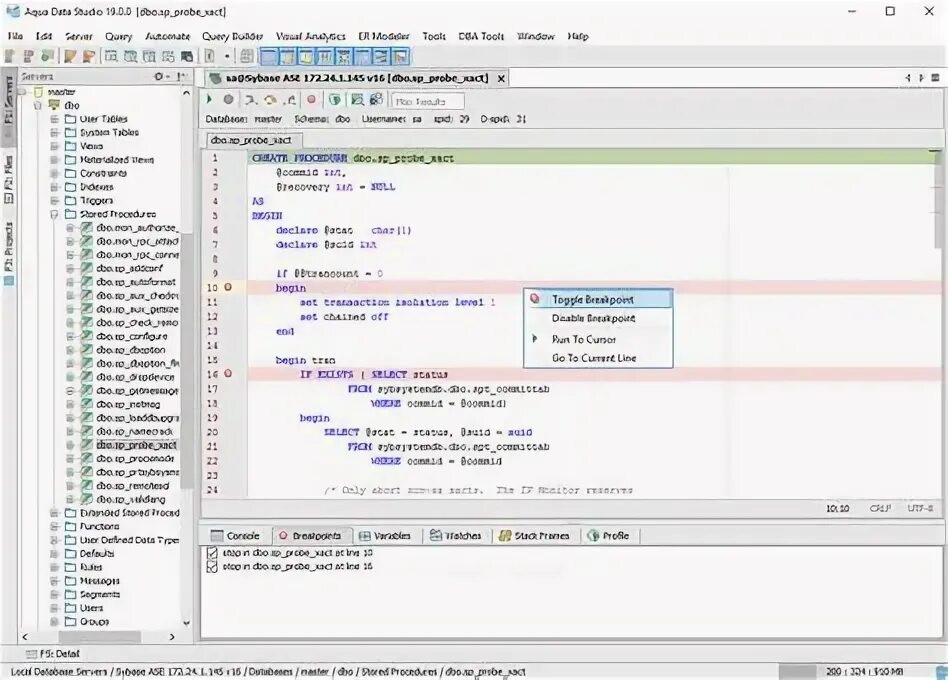Expand the Indexes folder node
This screenshot has width=948, height=680.
click(54, 187)
